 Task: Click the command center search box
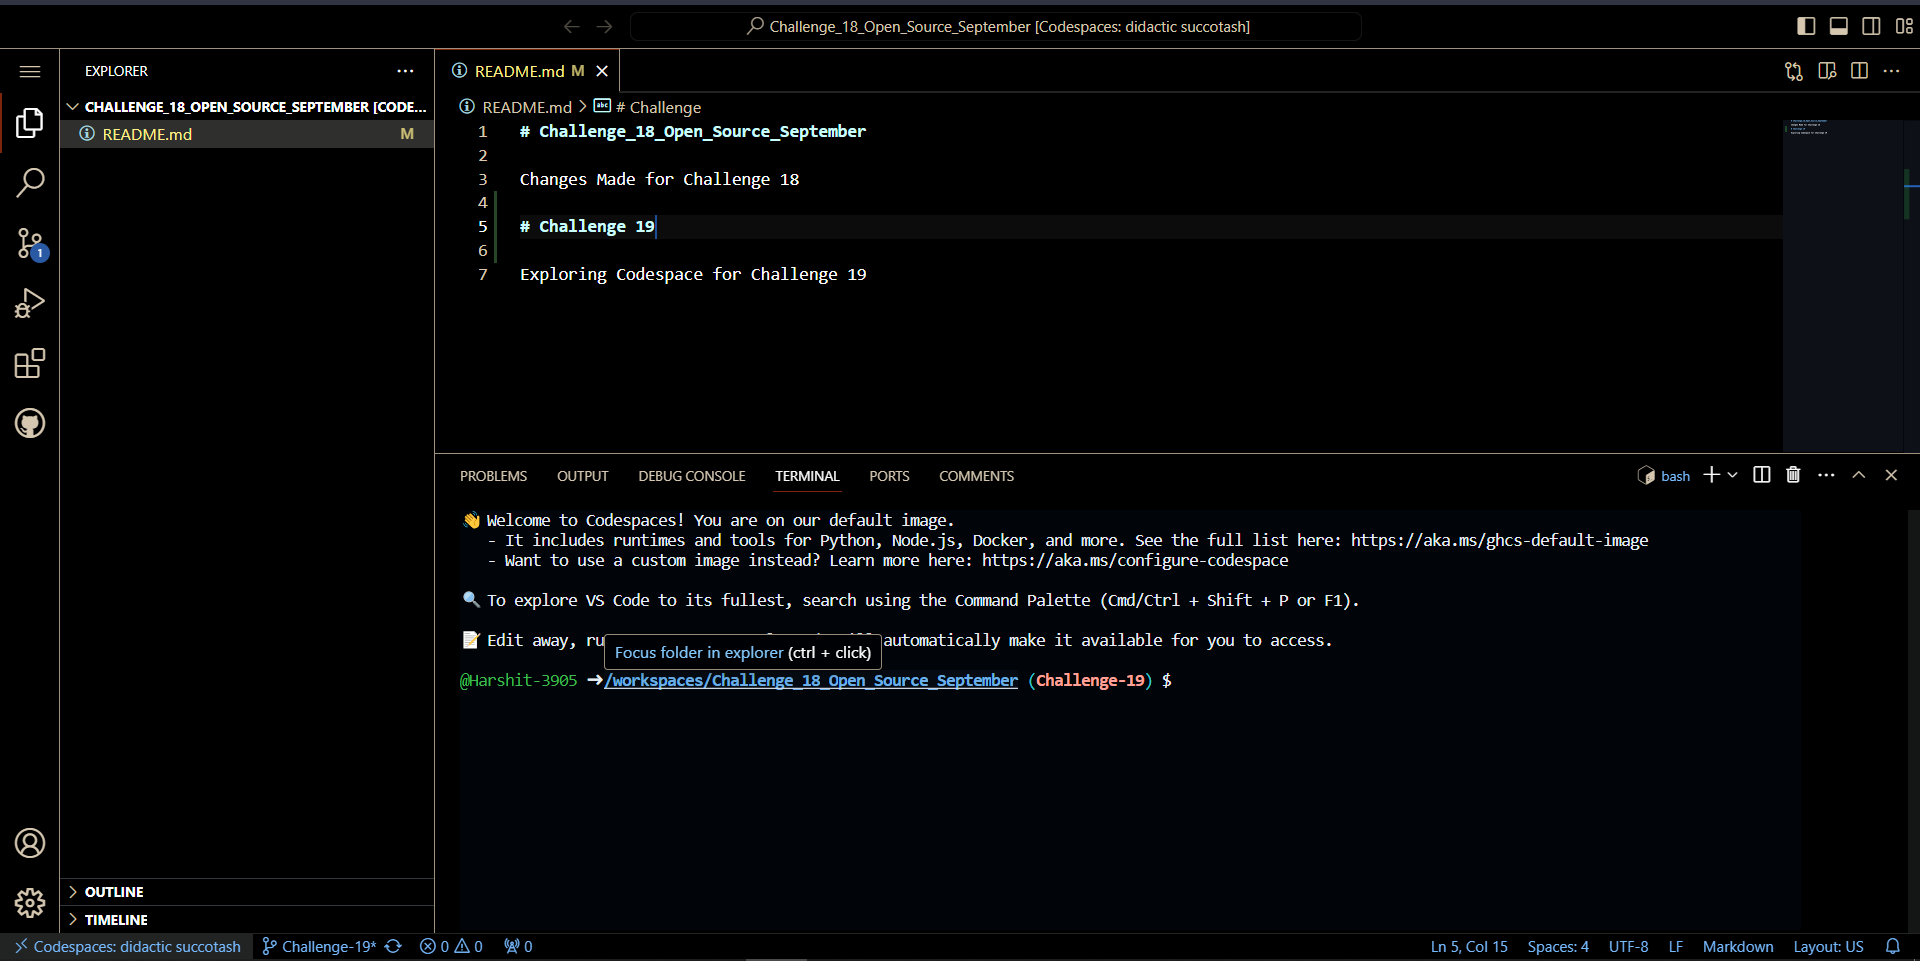996,26
